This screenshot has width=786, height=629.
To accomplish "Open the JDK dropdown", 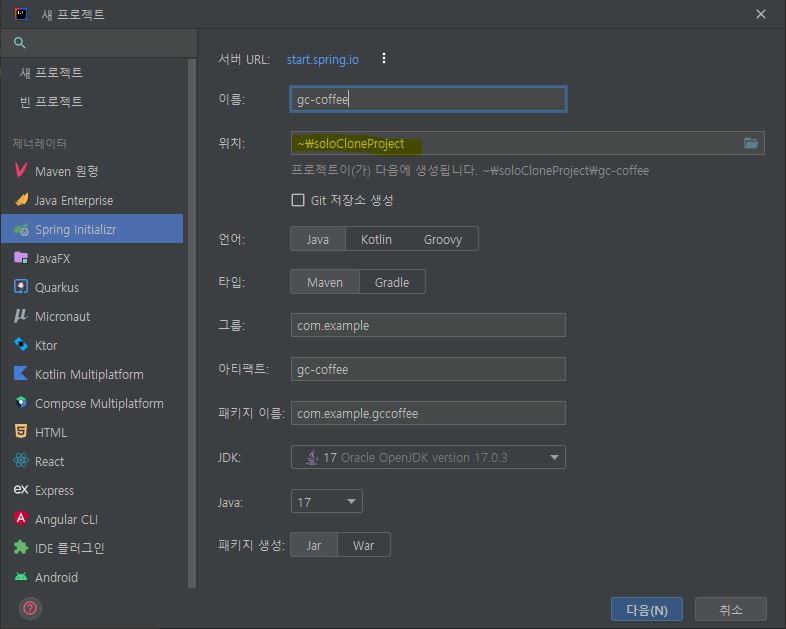I will (428, 457).
